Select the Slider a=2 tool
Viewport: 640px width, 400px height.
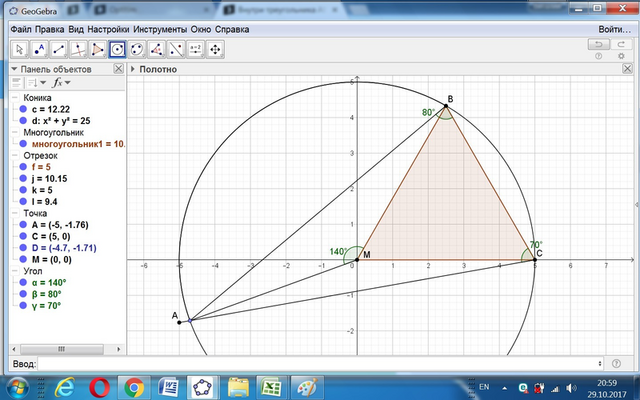[x=196, y=49]
